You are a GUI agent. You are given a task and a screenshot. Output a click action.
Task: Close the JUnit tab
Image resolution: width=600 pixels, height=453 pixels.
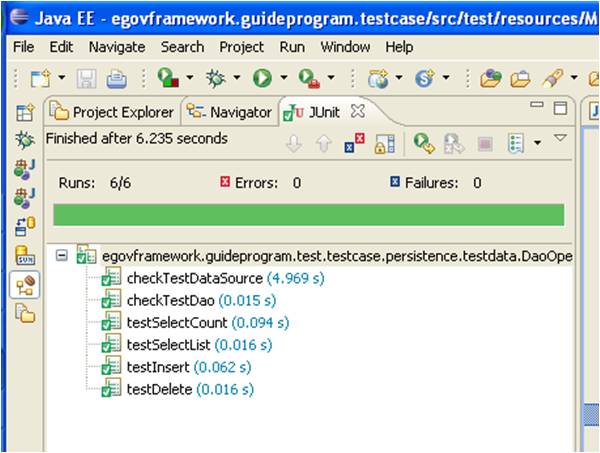tap(359, 111)
